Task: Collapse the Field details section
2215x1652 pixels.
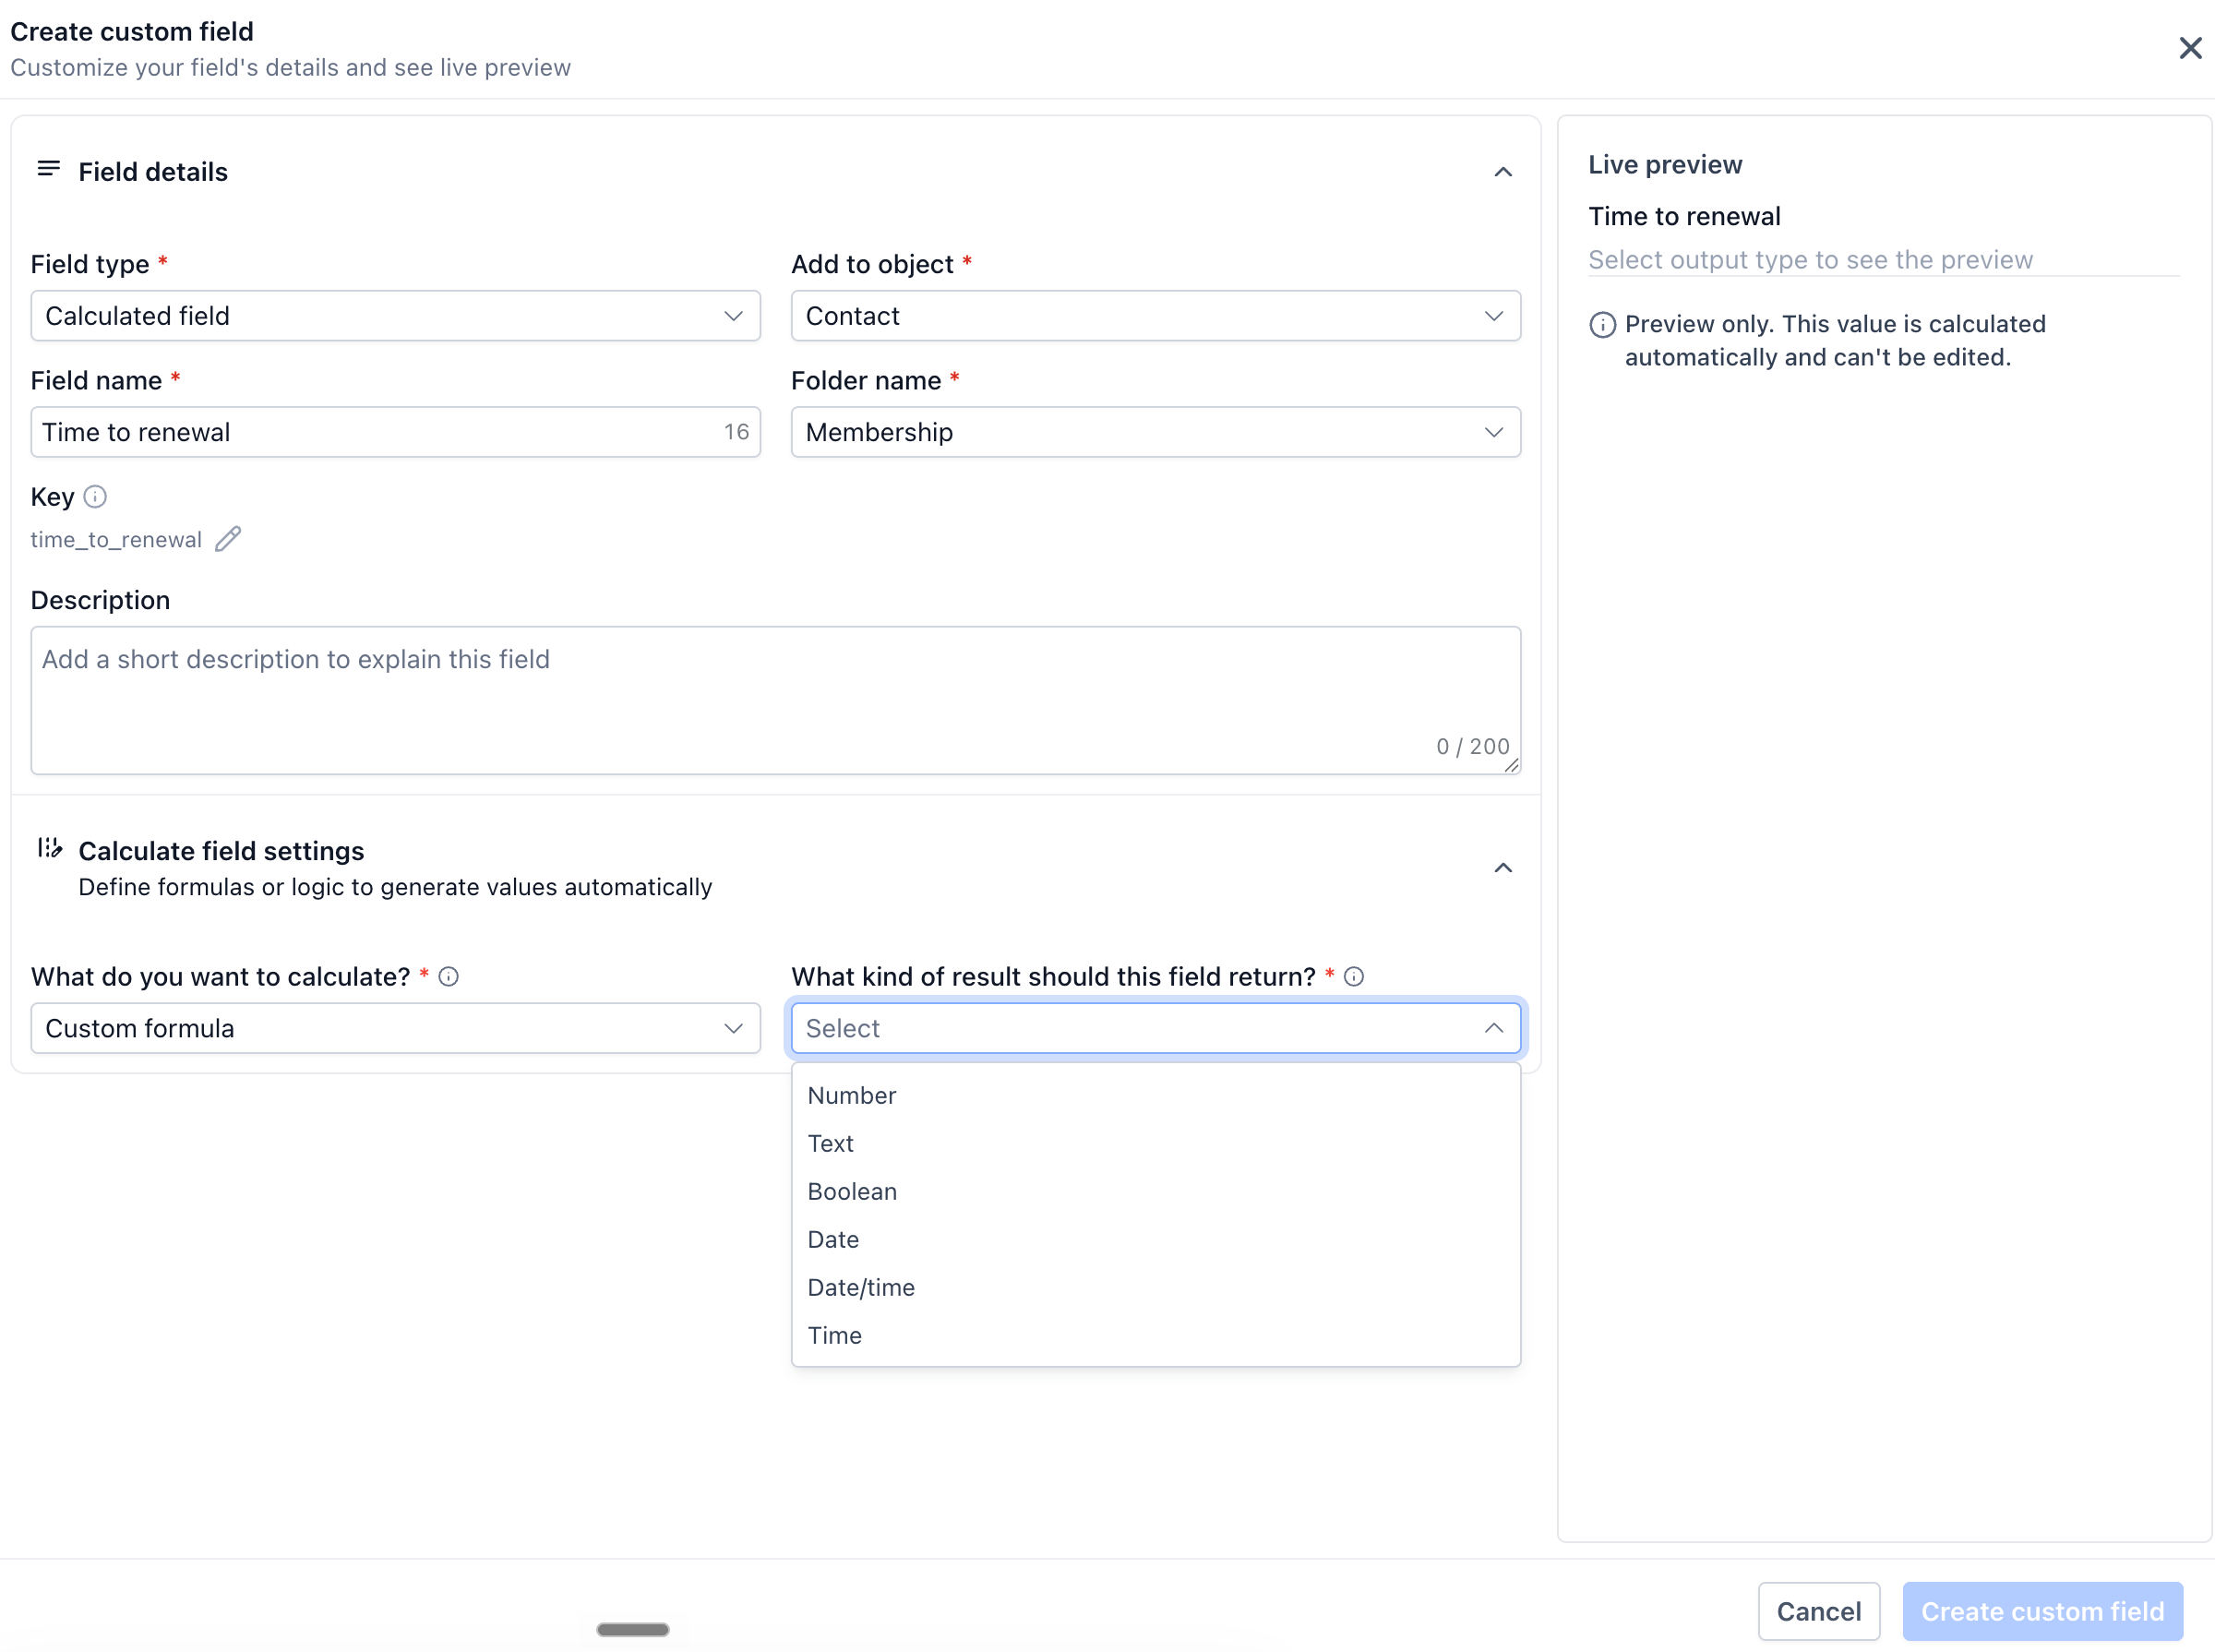Action: (1502, 172)
